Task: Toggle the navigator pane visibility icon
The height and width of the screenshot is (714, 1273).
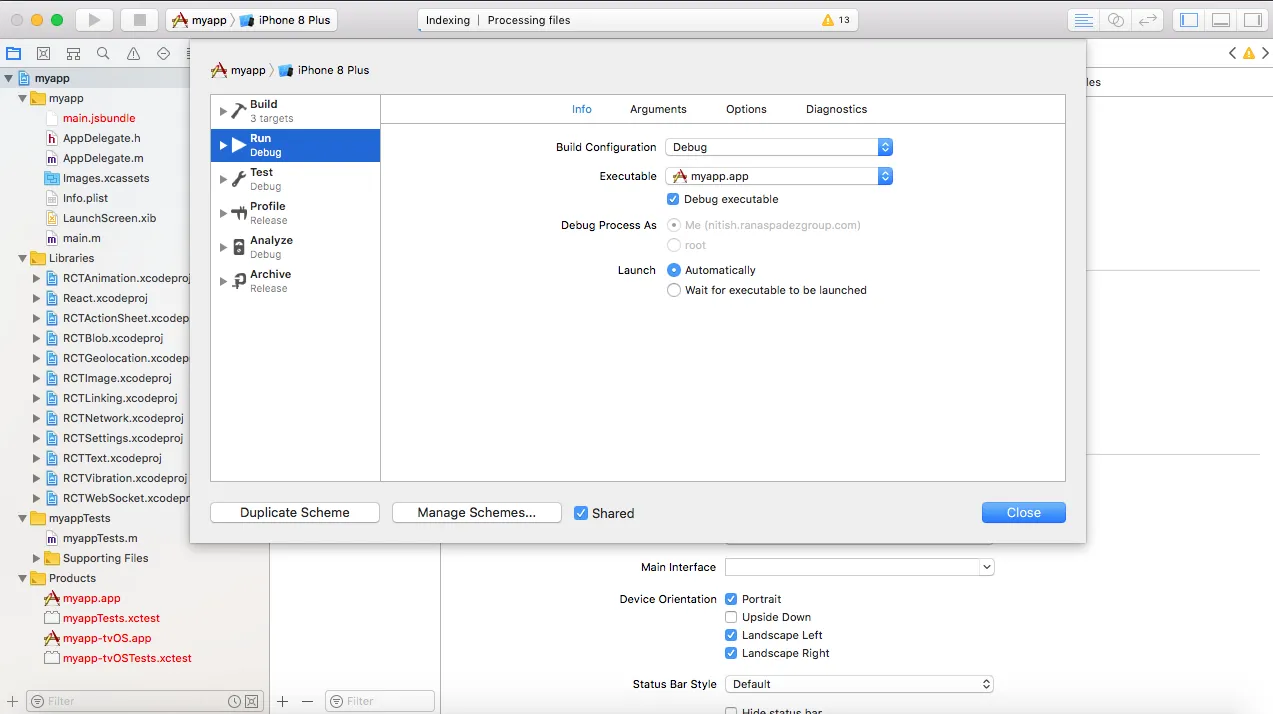Action: (1189, 20)
